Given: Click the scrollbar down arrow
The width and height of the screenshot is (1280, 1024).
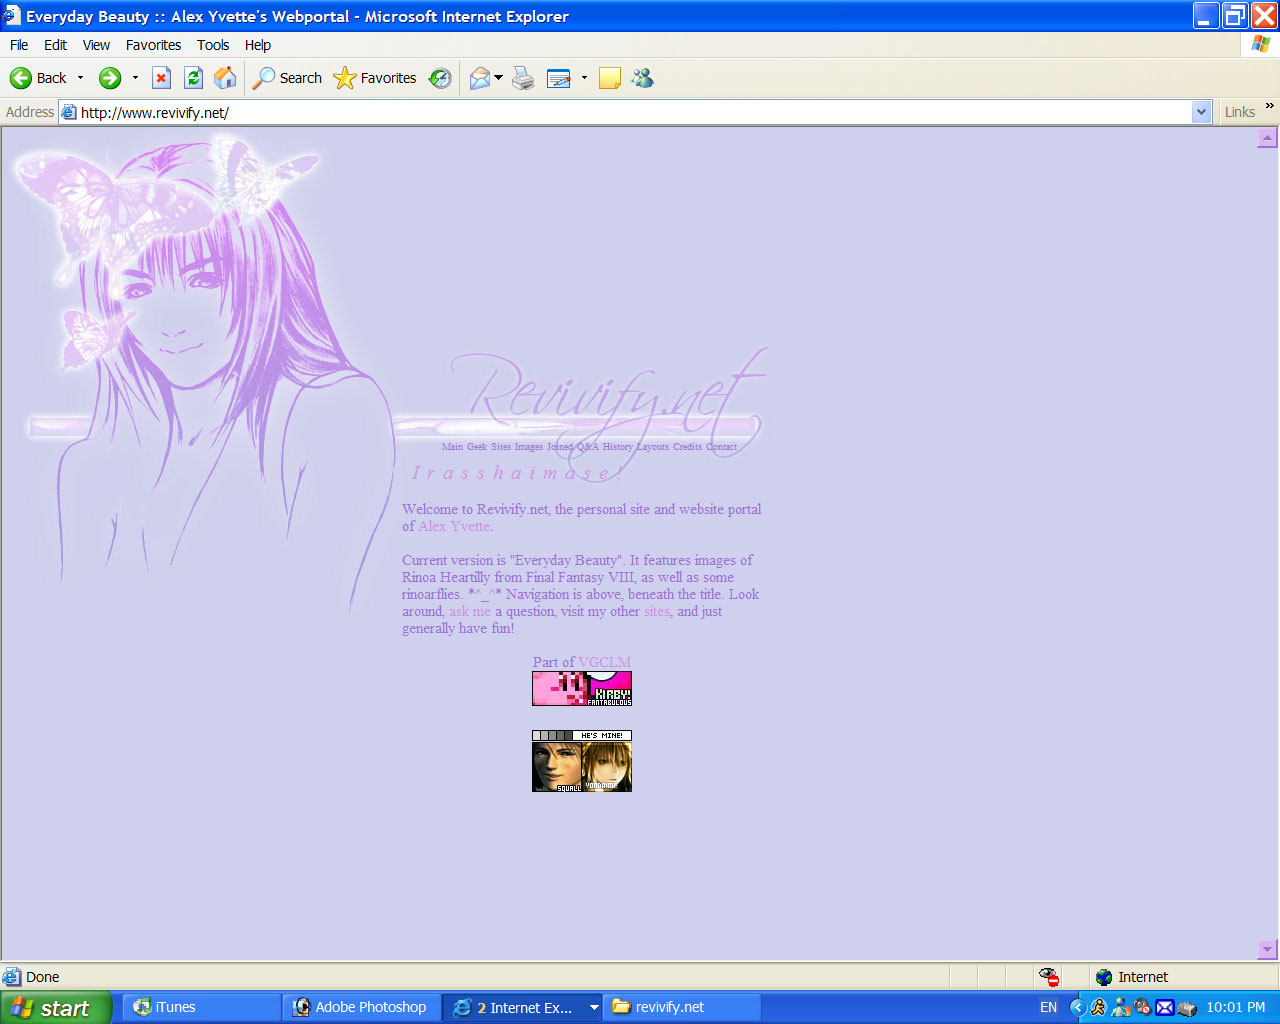Looking at the screenshot, I should pos(1268,949).
